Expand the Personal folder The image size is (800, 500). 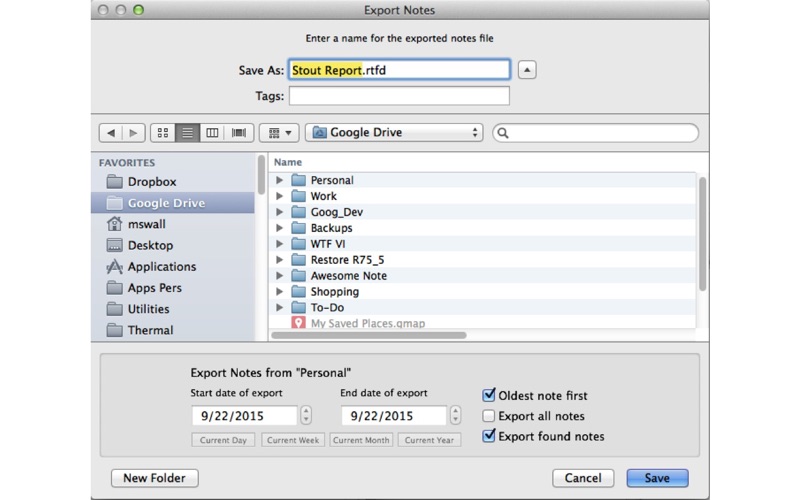coord(279,180)
